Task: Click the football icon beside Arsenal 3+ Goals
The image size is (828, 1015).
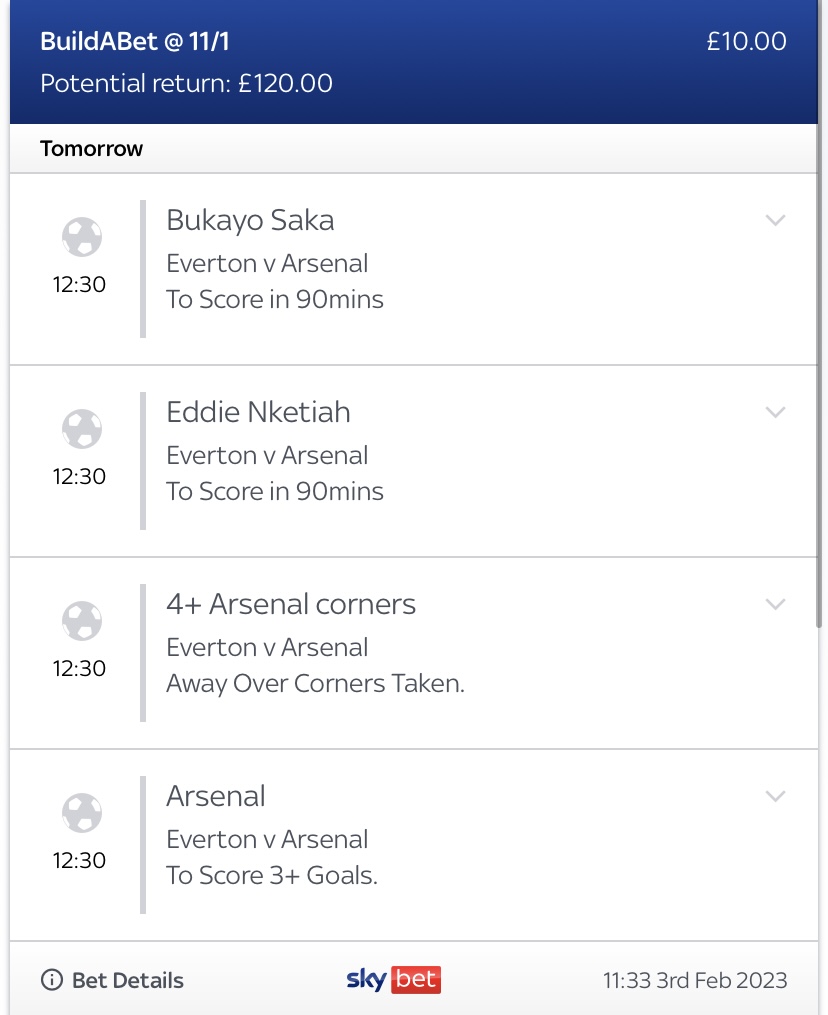Action: (x=82, y=812)
